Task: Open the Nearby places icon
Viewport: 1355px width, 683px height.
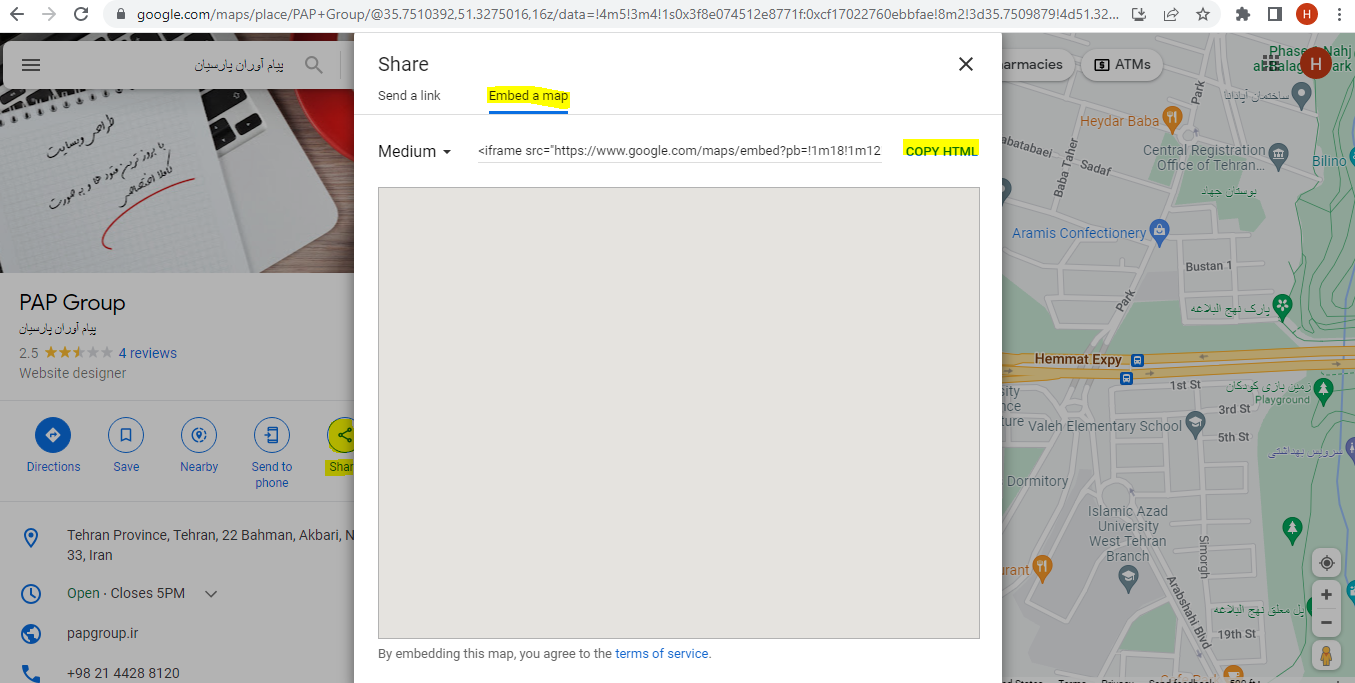Action: point(199,435)
